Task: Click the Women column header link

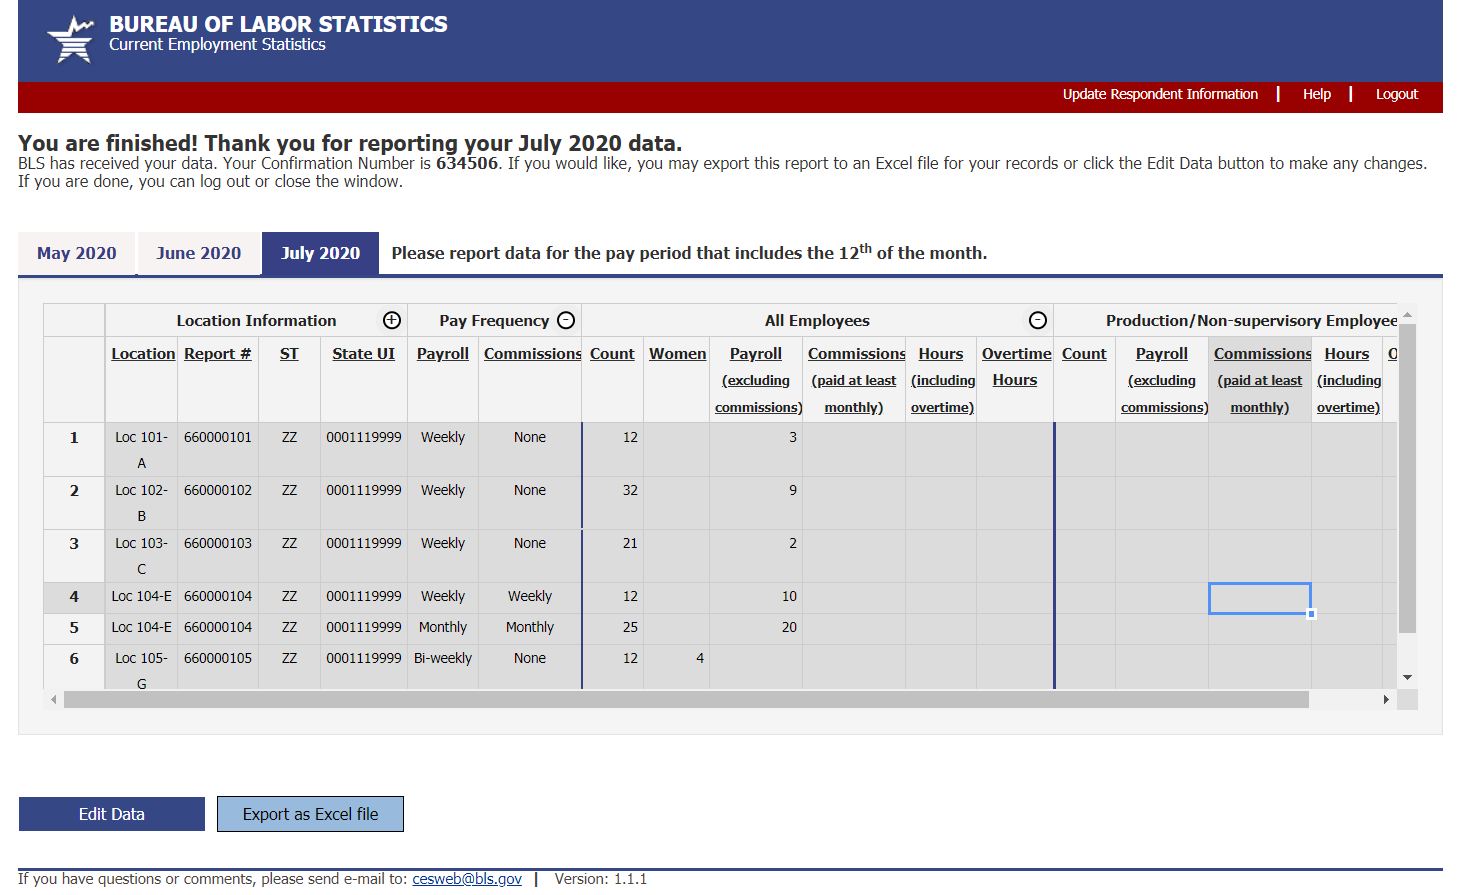Action: 677,354
